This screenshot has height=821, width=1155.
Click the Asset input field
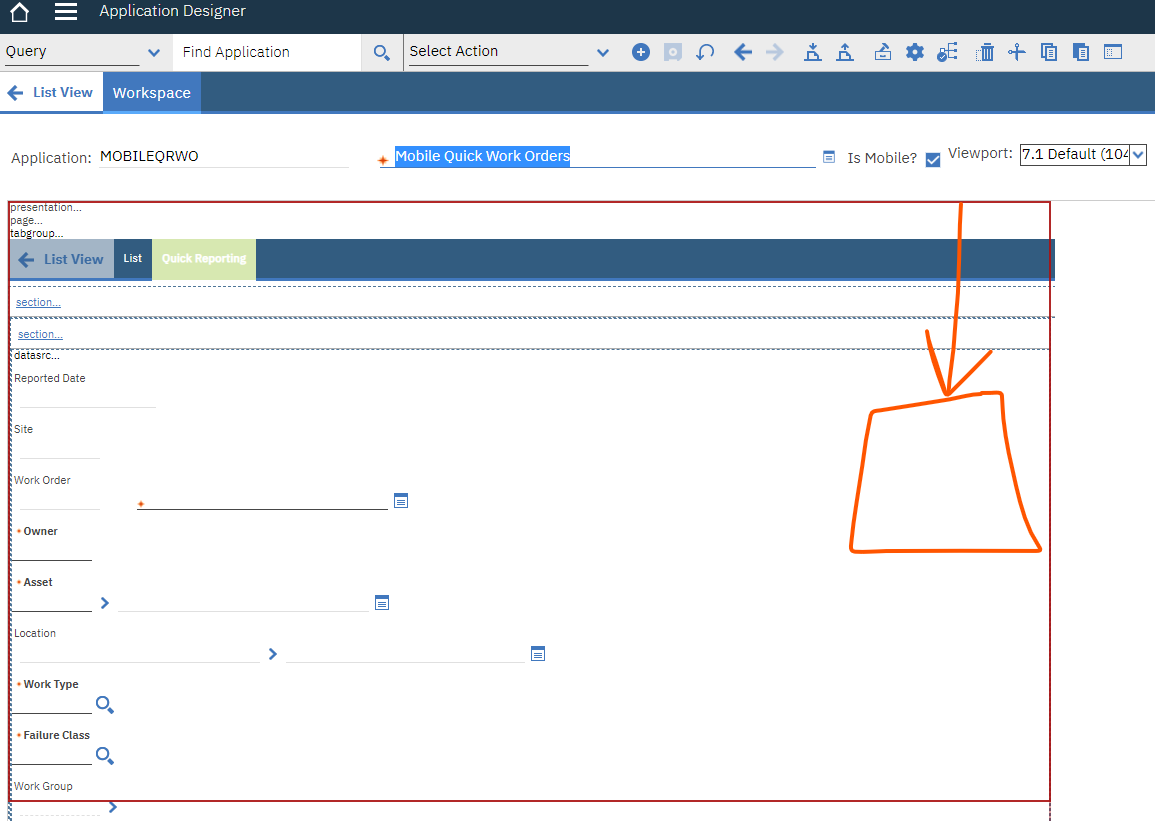[x=52, y=603]
